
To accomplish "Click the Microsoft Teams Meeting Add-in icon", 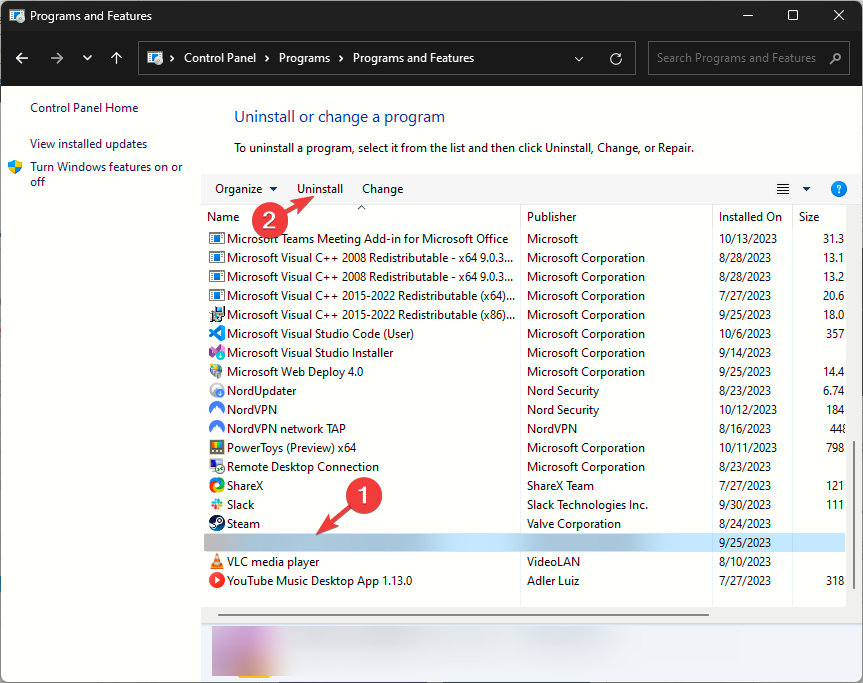I will point(217,238).
